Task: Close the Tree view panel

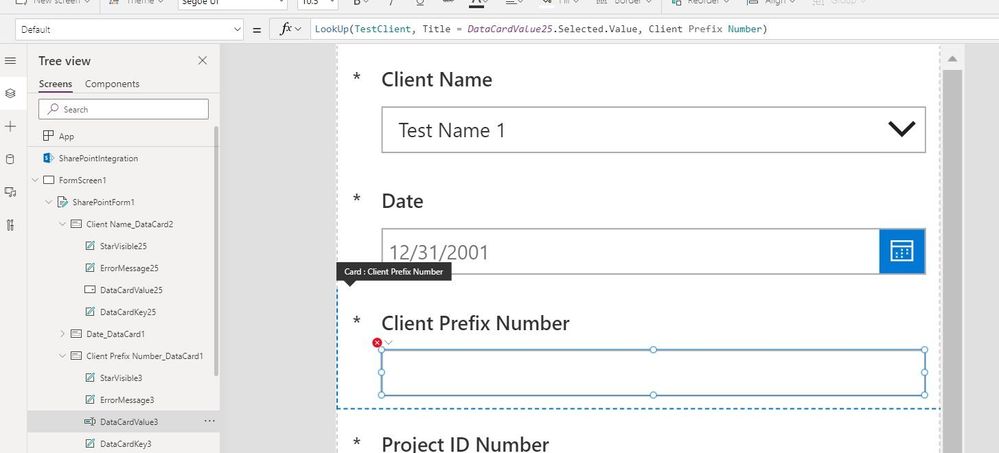Action: (x=202, y=61)
